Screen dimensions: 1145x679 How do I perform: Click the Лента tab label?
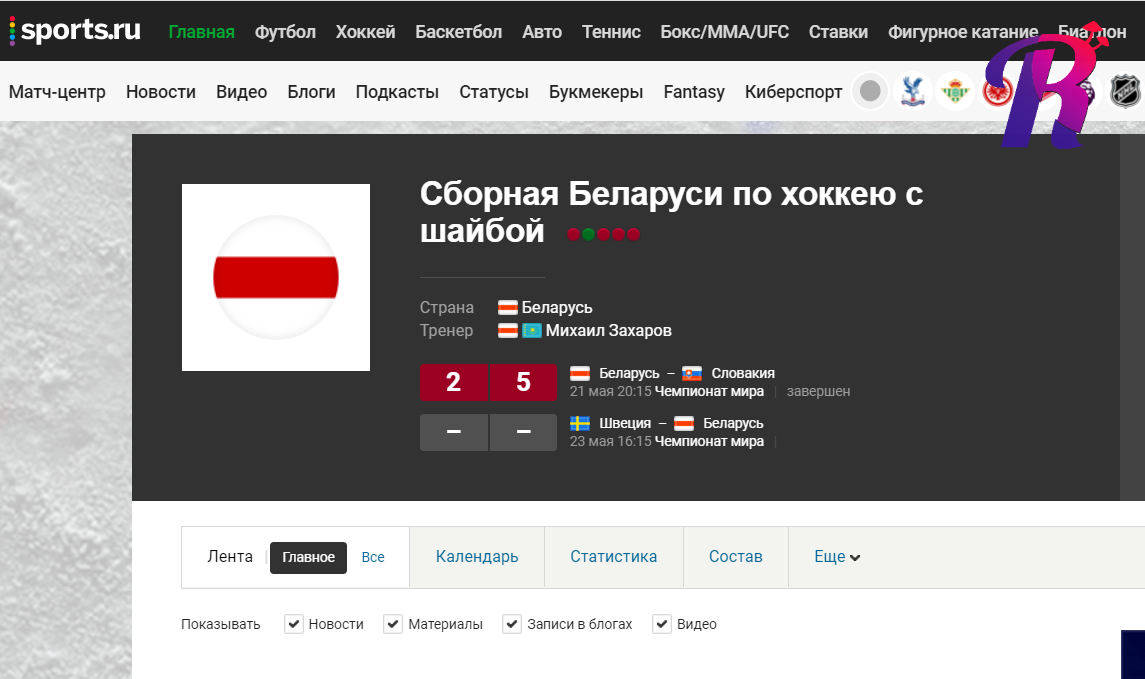pos(230,557)
